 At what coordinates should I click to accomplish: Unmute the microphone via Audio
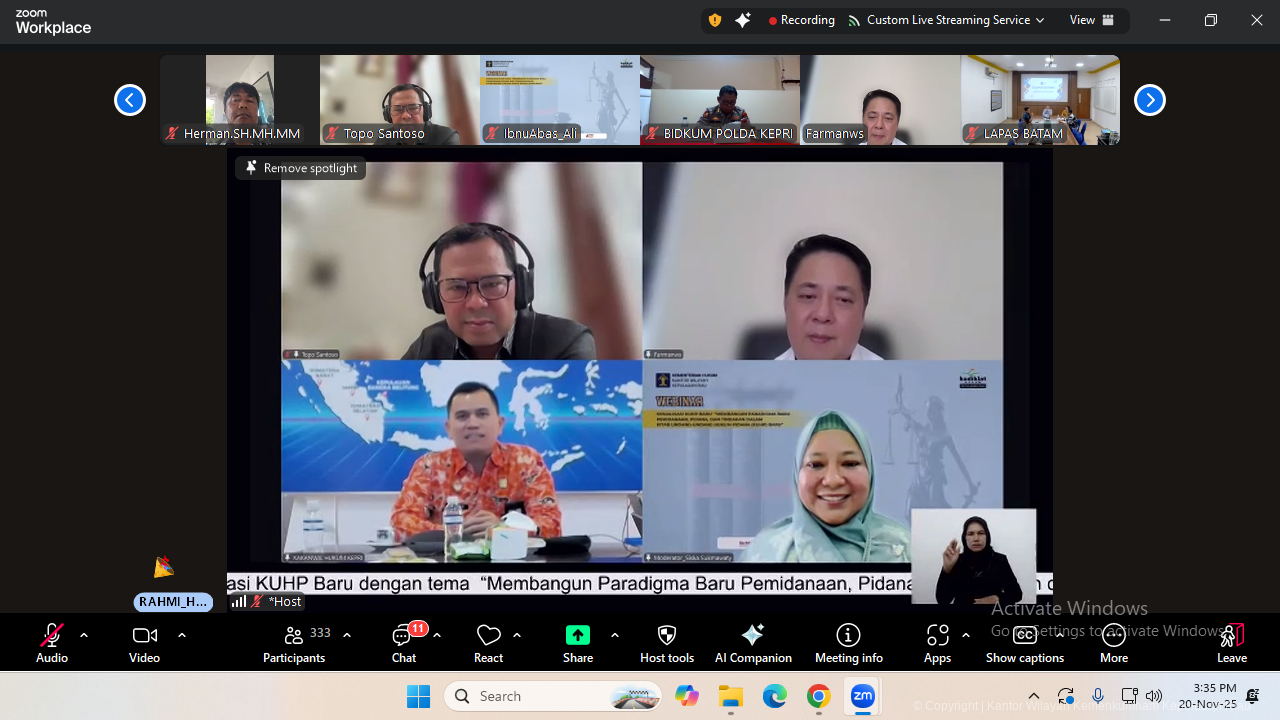pyautogui.click(x=52, y=642)
